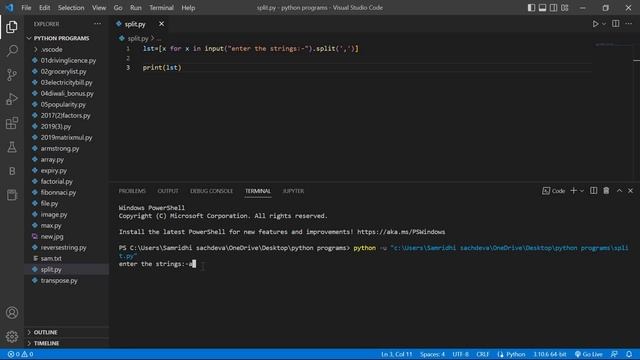This screenshot has height=360, width=640.
Task: Open sam.txt file in explorer
Action: pos(51,259)
